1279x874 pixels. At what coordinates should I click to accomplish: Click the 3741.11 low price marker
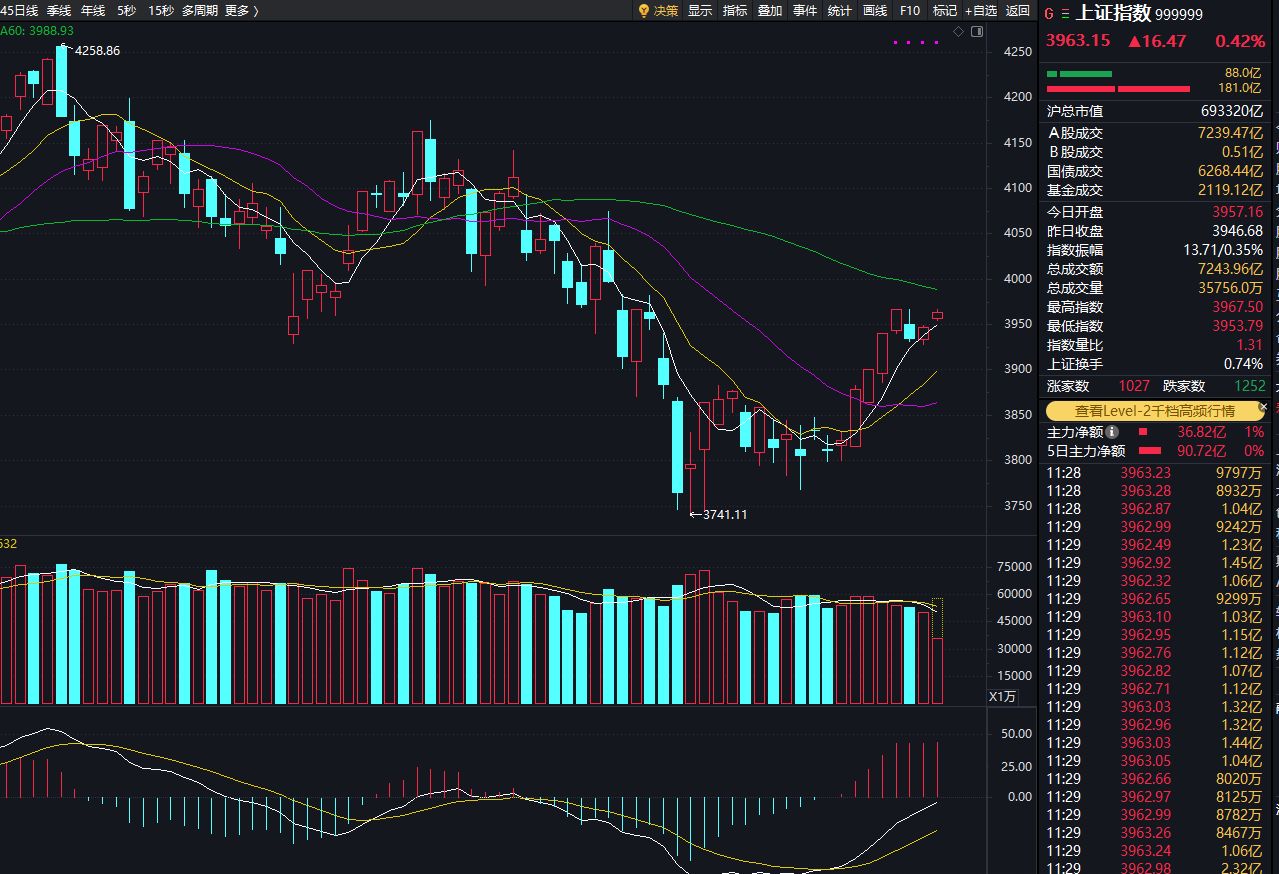tap(725, 514)
